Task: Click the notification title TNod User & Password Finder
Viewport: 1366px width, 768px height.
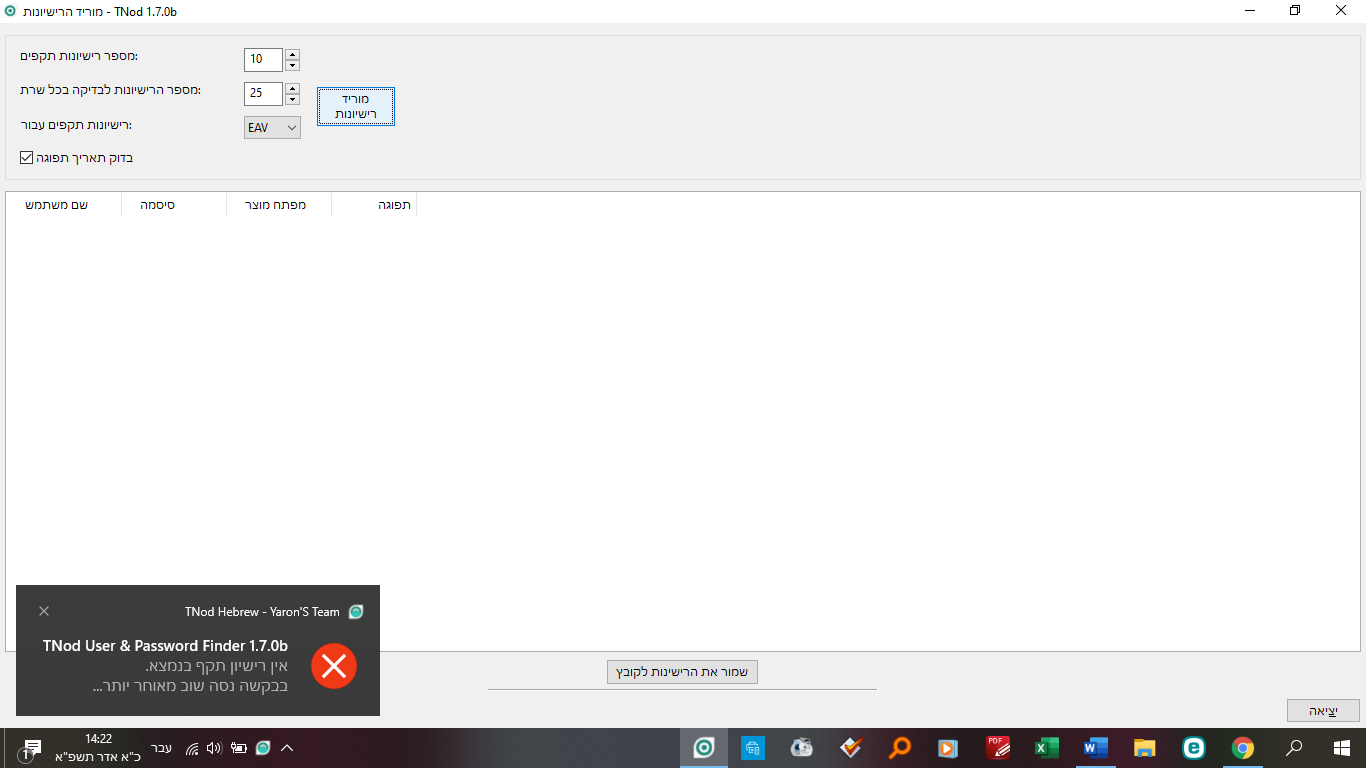Action: pyautogui.click(x=165, y=646)
